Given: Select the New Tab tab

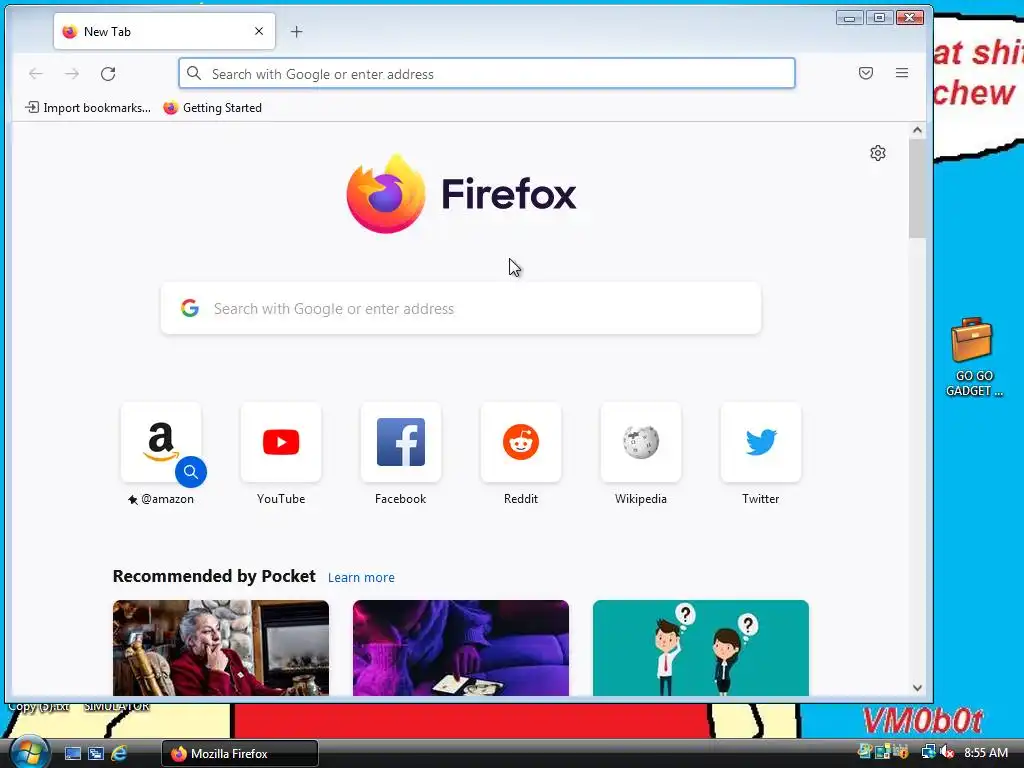Looking at the screenshot, I should coord(165,31).
